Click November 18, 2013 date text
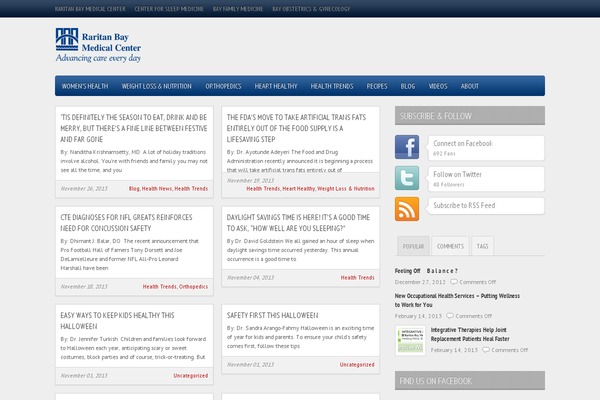 (84, 287)
